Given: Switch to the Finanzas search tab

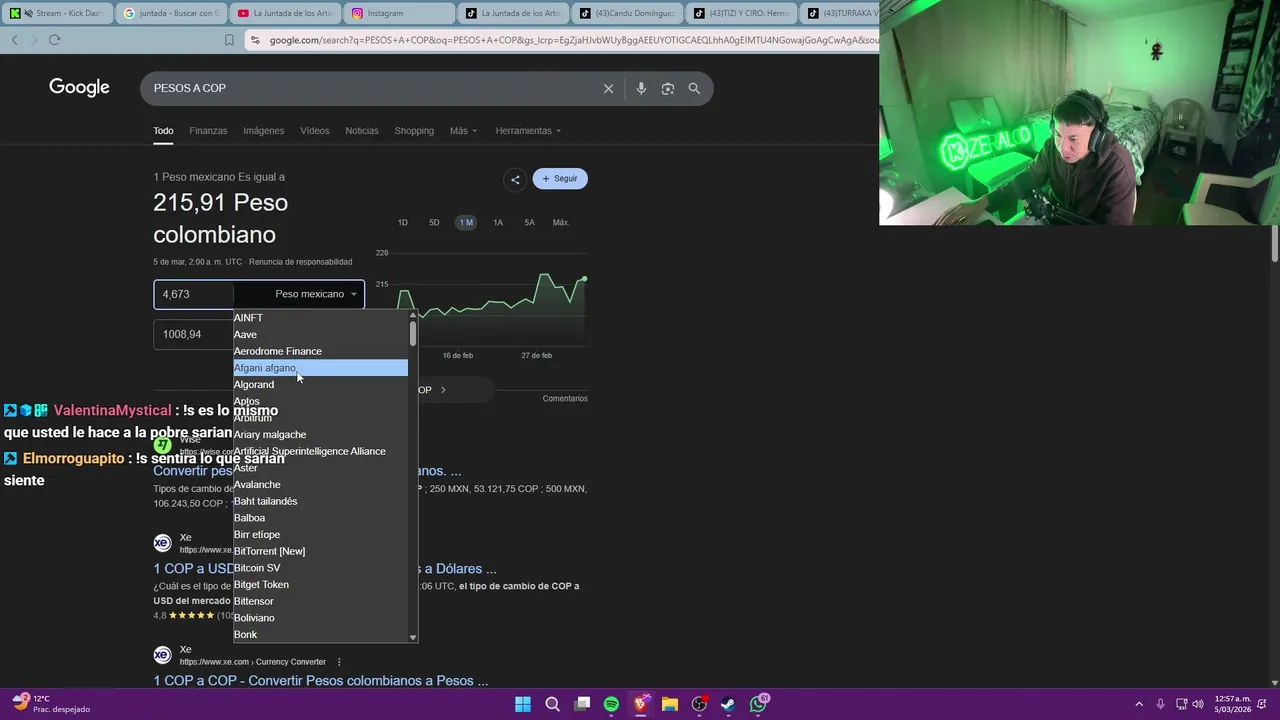Looking at the screenshot, I should click(208, 131).
